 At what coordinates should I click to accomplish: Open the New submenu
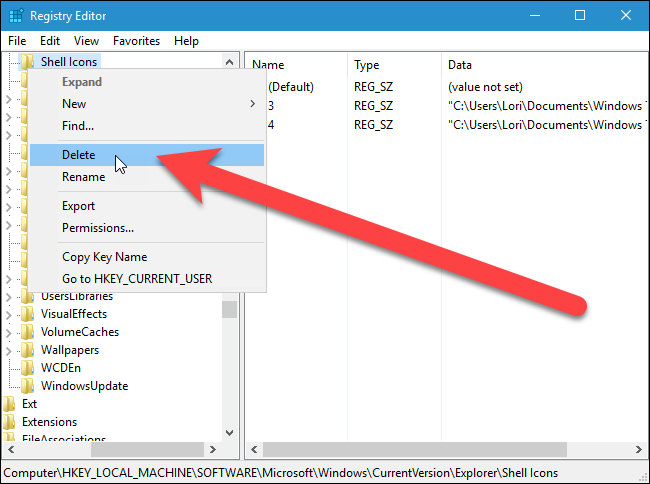tap(147, 104)
